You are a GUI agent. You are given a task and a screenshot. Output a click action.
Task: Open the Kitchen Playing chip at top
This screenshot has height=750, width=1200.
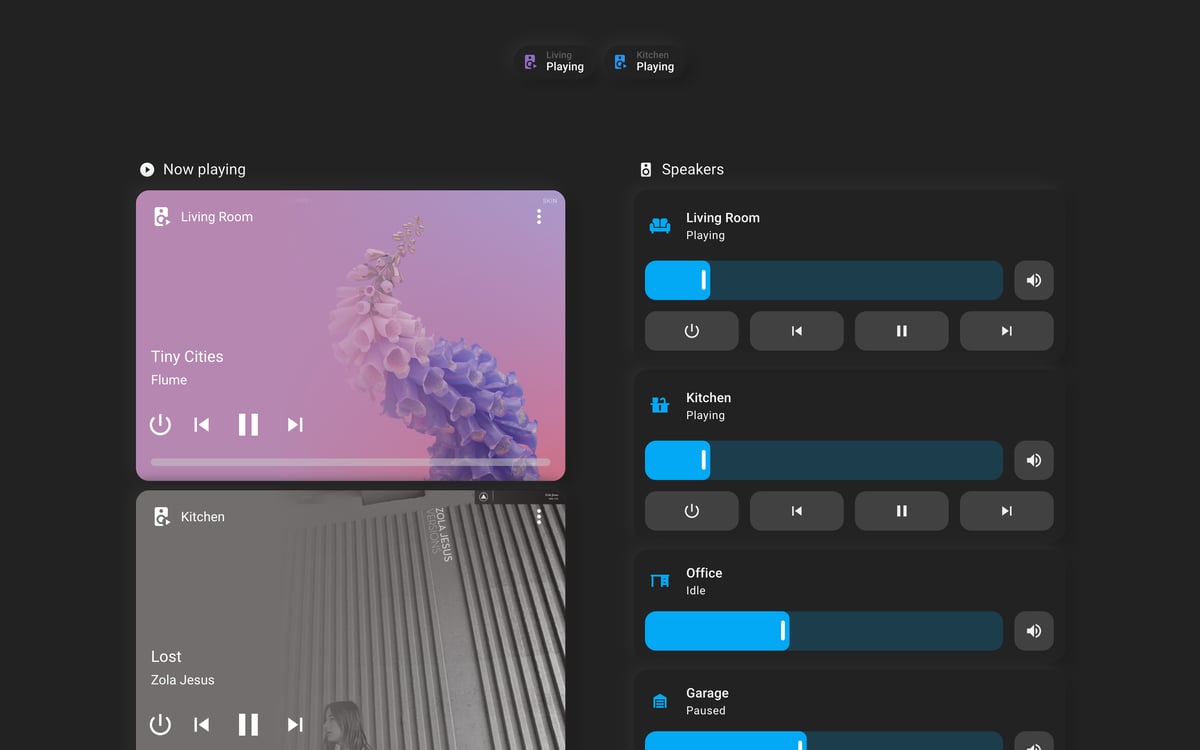[x=644, y=62]
